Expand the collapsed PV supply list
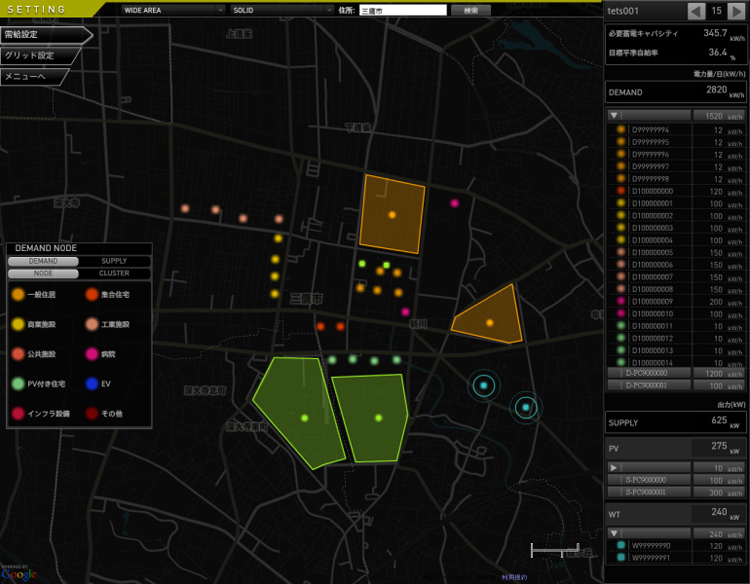 pyautogui.click(x=615, y=467)
